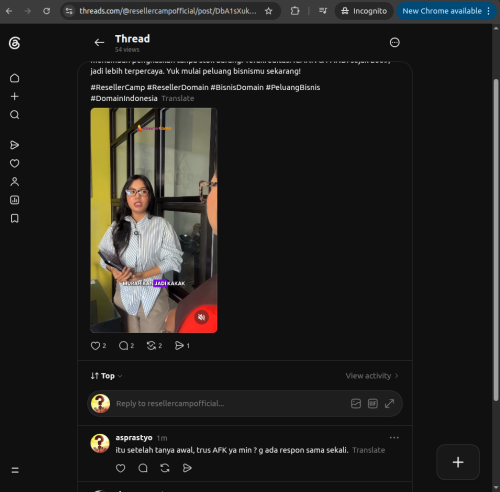Open hashtag #ResellerCamp
Viewport: 500px width, 492px height.
pyautogui.click(x=118, y=87)
